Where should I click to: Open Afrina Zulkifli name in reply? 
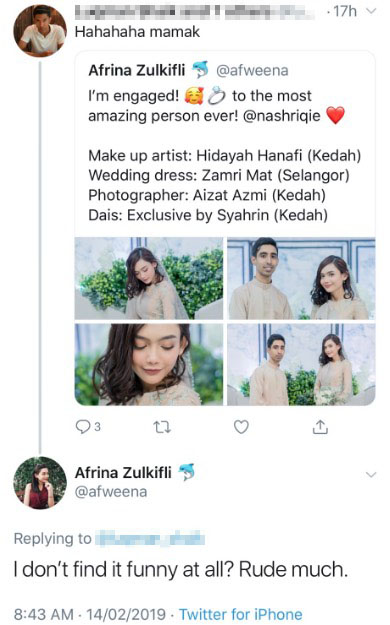coord(123,472)
